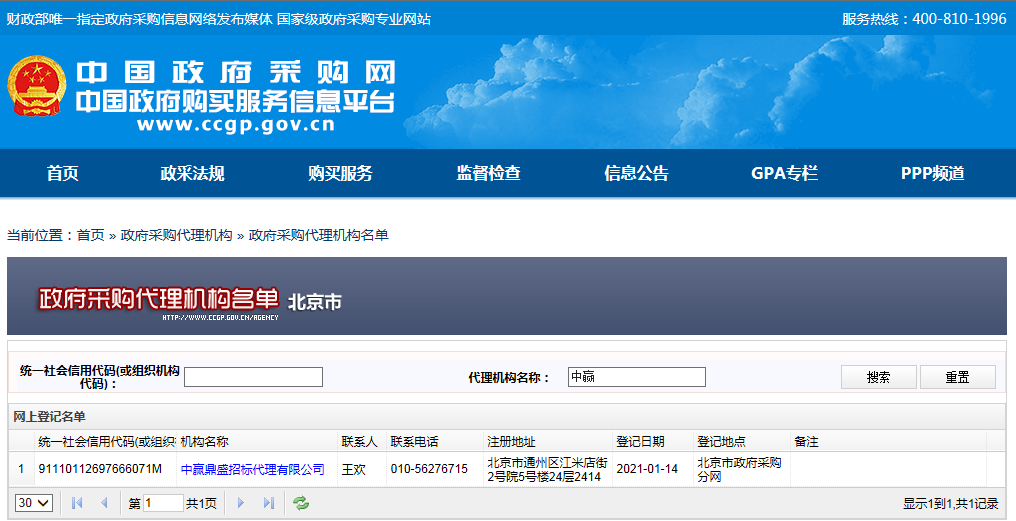Open the 中赢鼎盛招标代理有限公司 agency link
The height and width of the screenshot is (521, 1016).
[252, 469]
